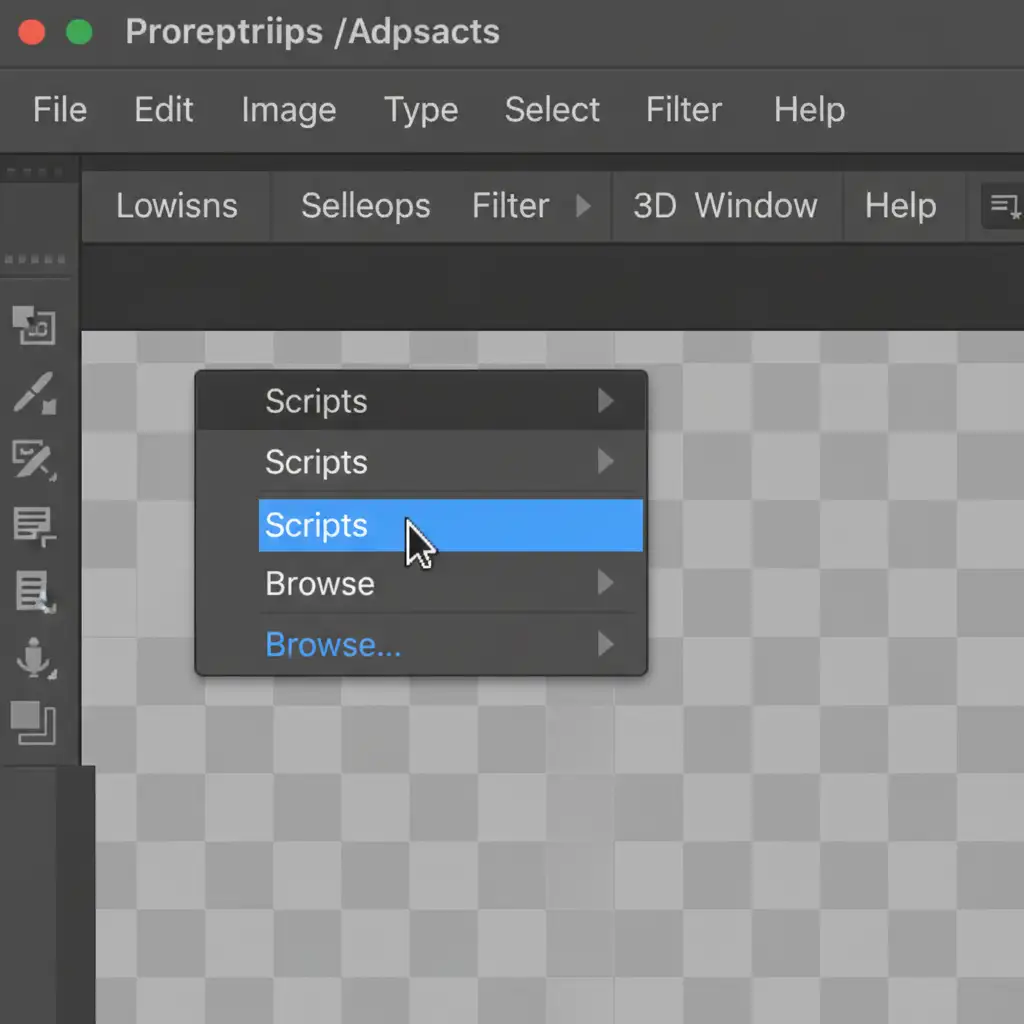Screen dimensions: 1024x1024
Task: Open the Image menu
Action: (x=288, y=109)
